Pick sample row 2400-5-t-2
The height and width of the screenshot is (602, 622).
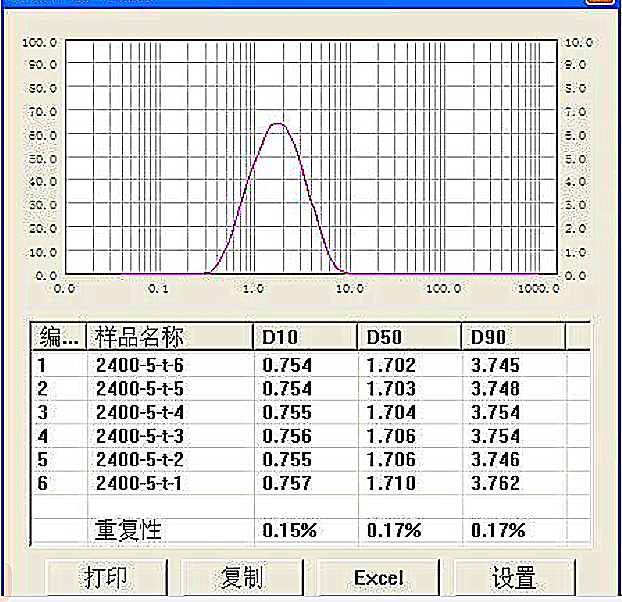139,460
